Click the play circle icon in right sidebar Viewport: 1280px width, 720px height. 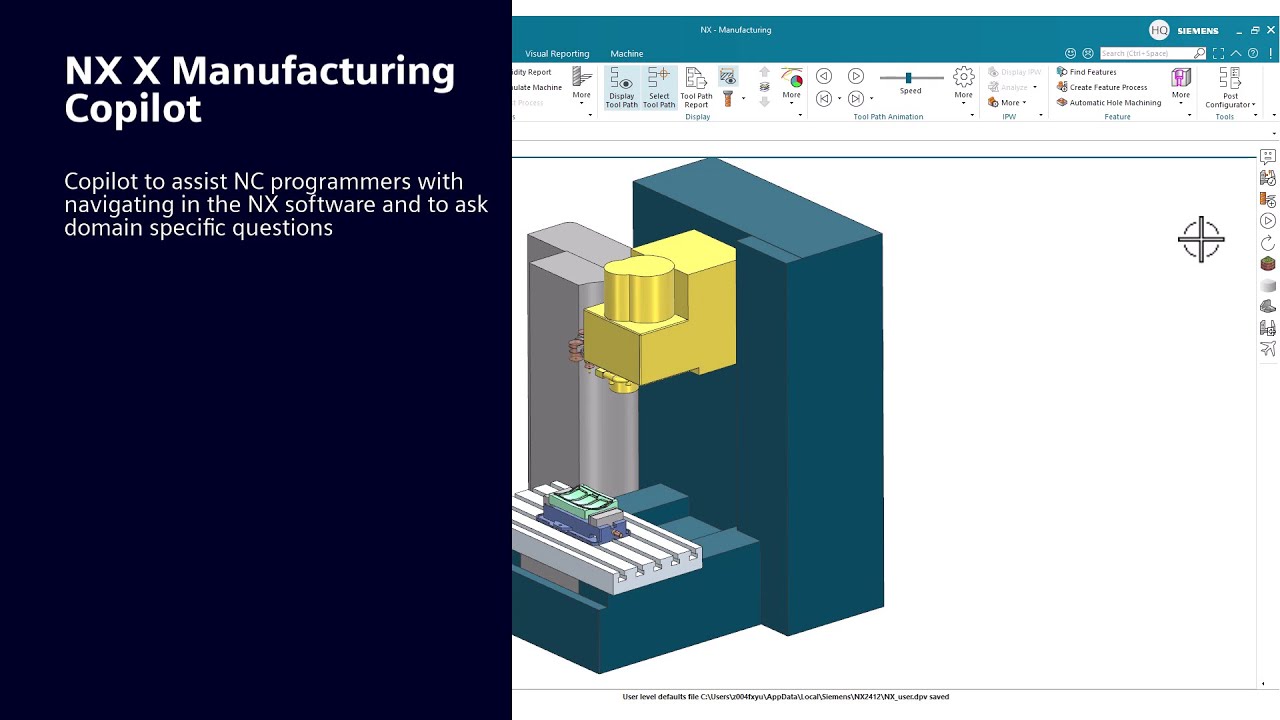pos(1268,221)
